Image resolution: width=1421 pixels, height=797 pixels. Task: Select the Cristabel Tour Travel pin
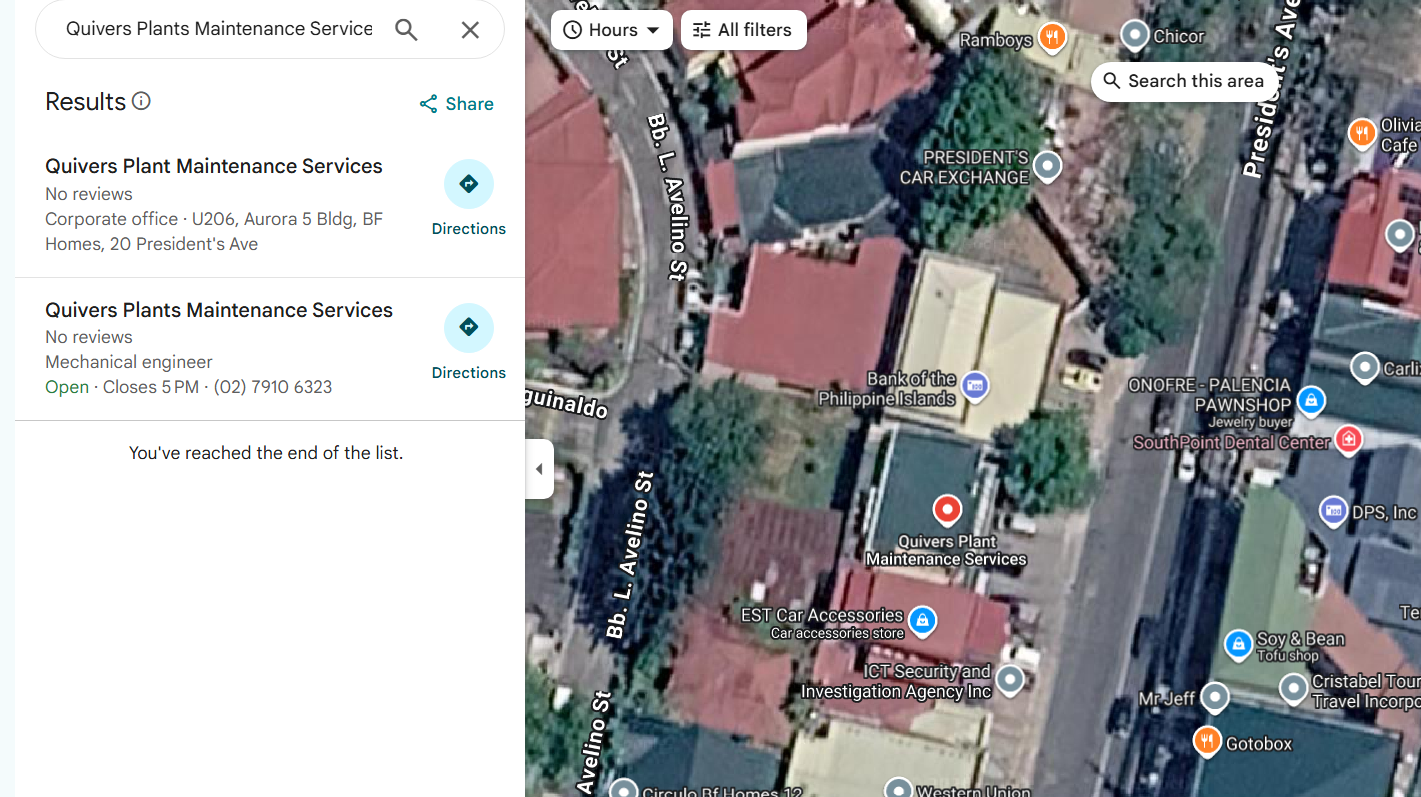coord(1294,688)
